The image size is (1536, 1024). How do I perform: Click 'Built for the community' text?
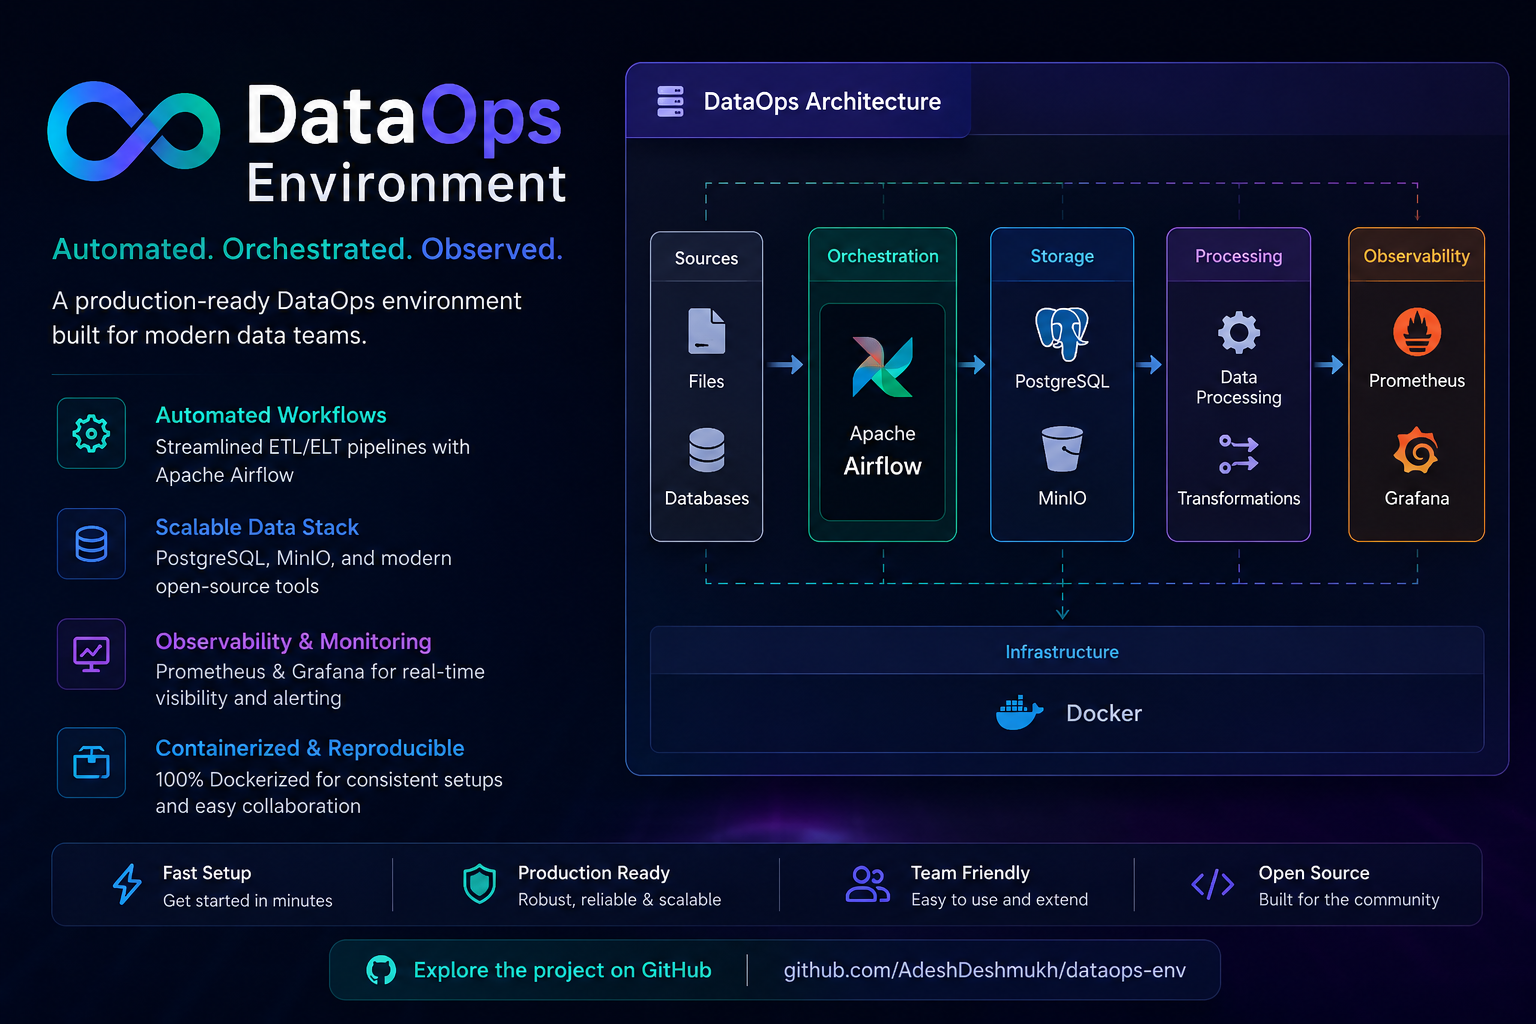1349,900
